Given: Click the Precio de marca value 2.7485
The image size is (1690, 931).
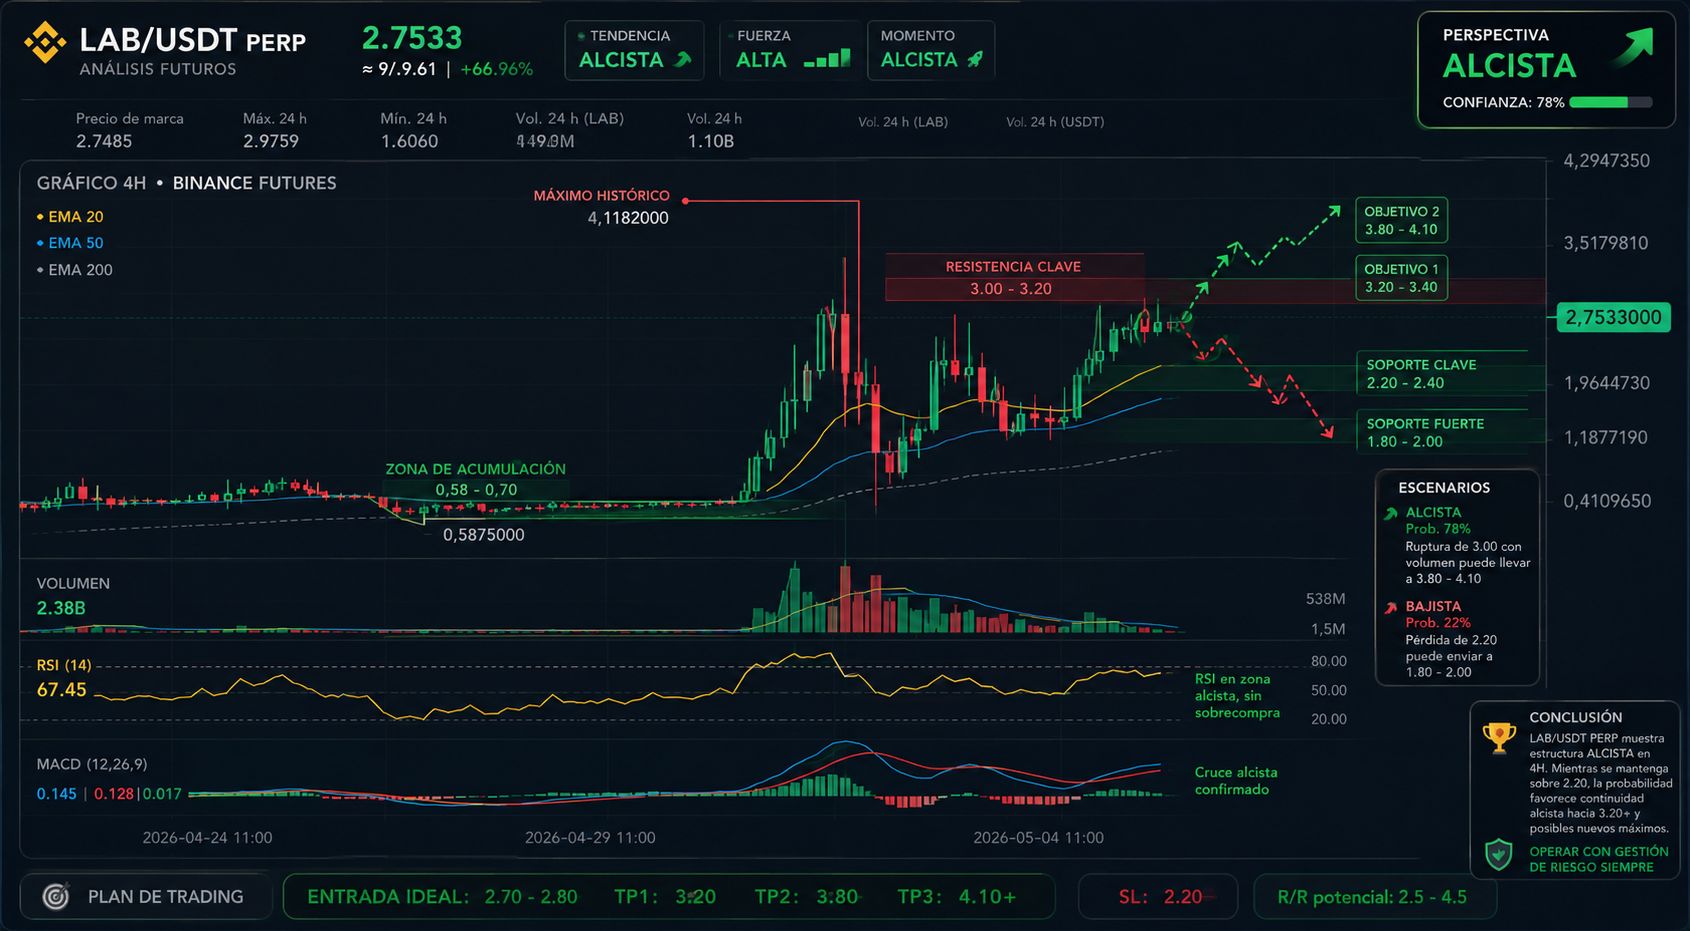Looking at the screenshot, I should [x=104, y=141].
